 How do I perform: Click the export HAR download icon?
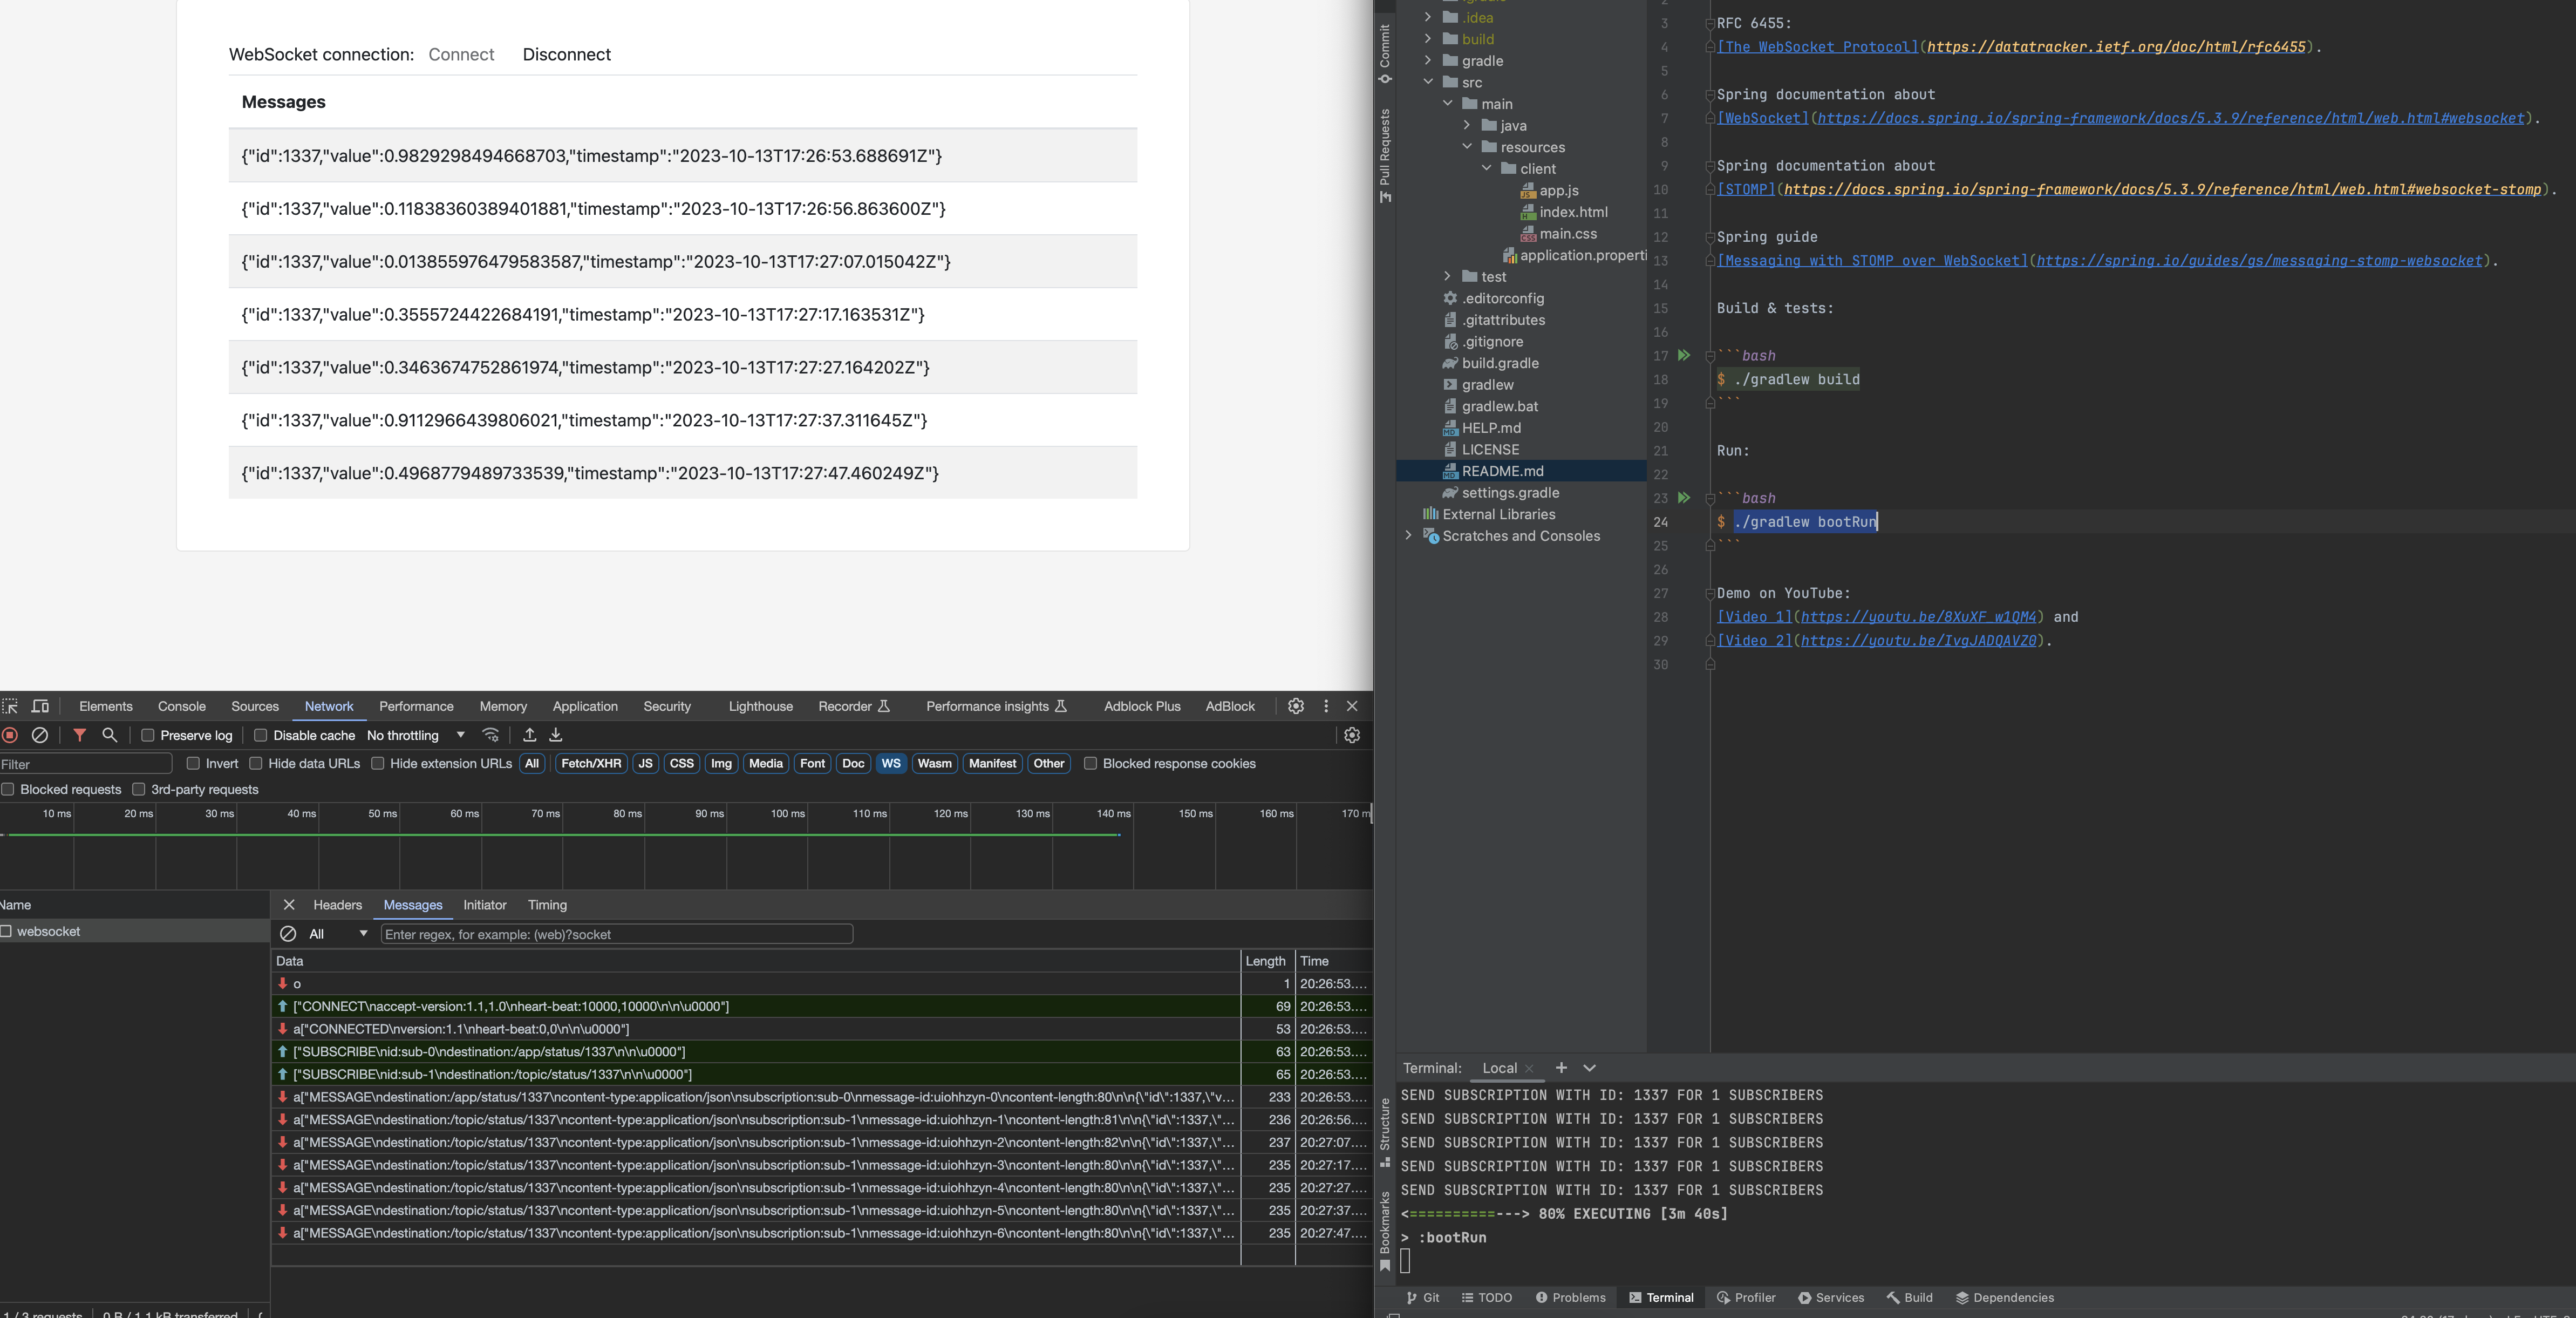pyautogui.click(x=556, y=735)
